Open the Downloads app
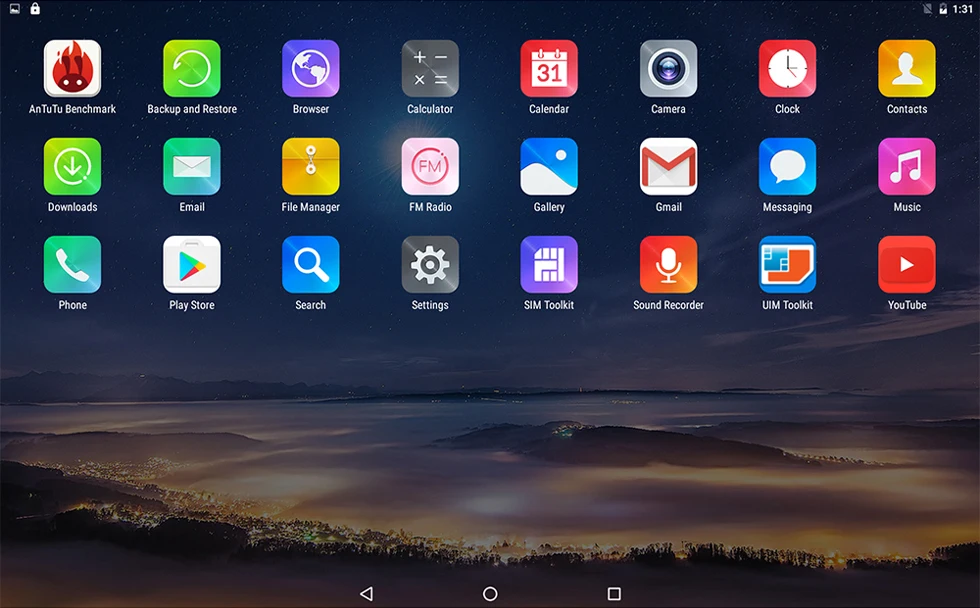This screenshot has height=608, width=980. click(x=72, y=167)
